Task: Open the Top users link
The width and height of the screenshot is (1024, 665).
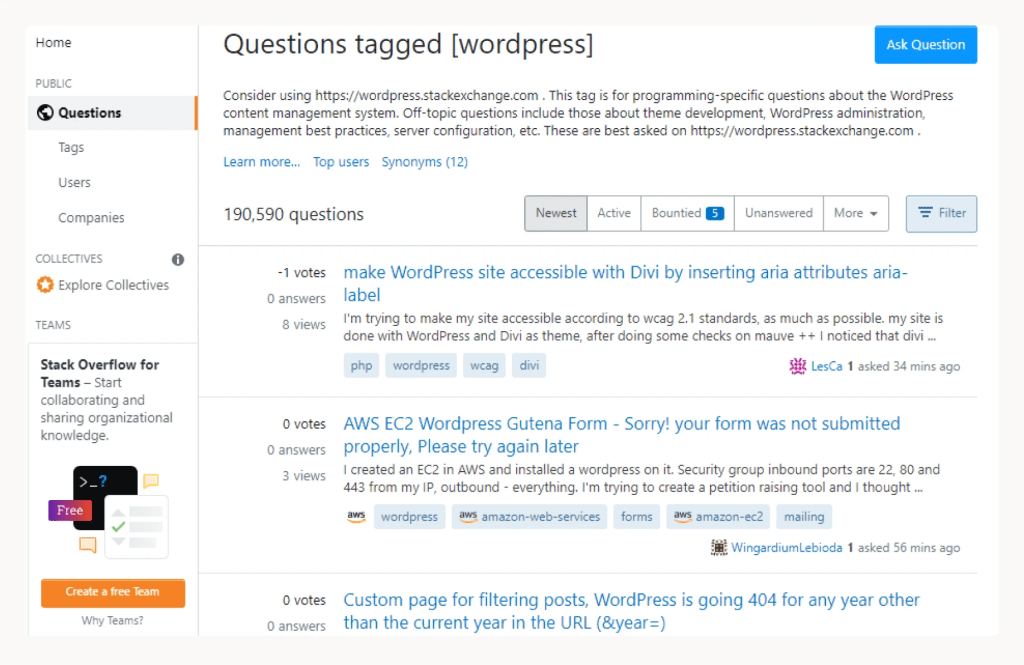Action: click(x=341, y=161)
